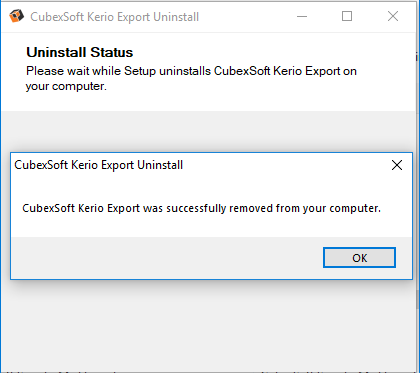Click blank white space above success message

210,188
